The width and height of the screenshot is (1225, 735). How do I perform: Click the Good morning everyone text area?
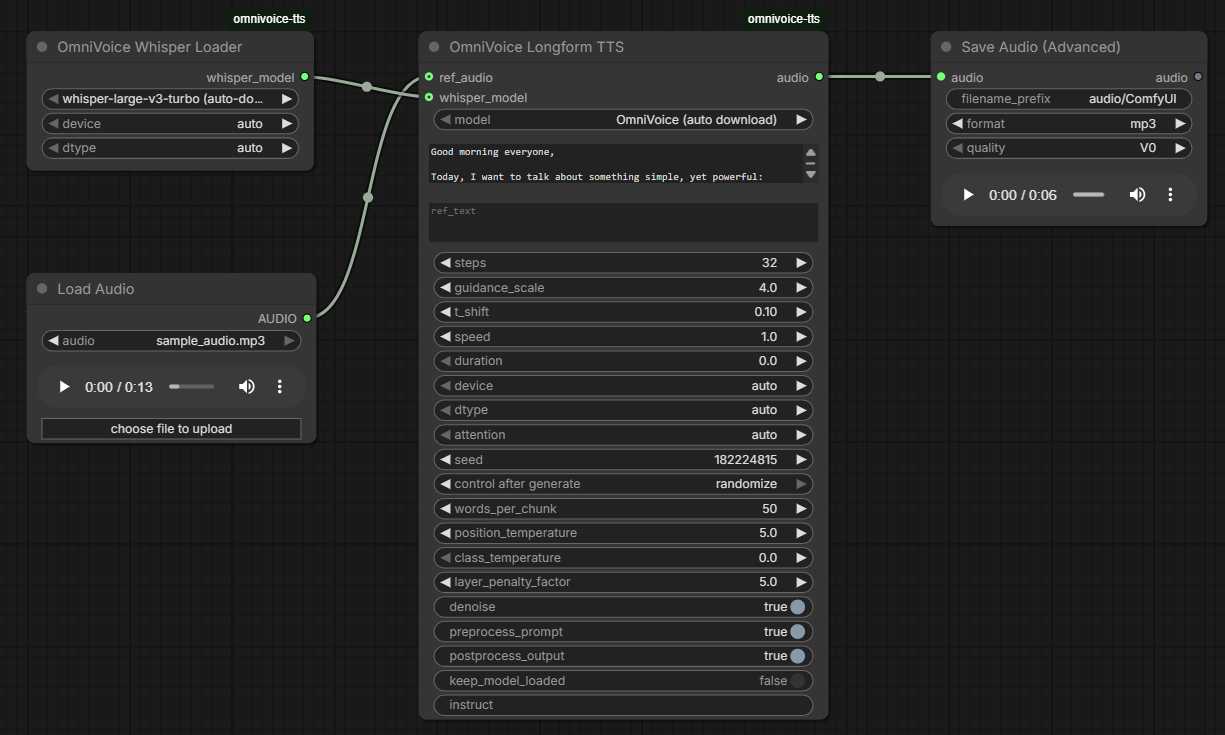click(616, 163)
